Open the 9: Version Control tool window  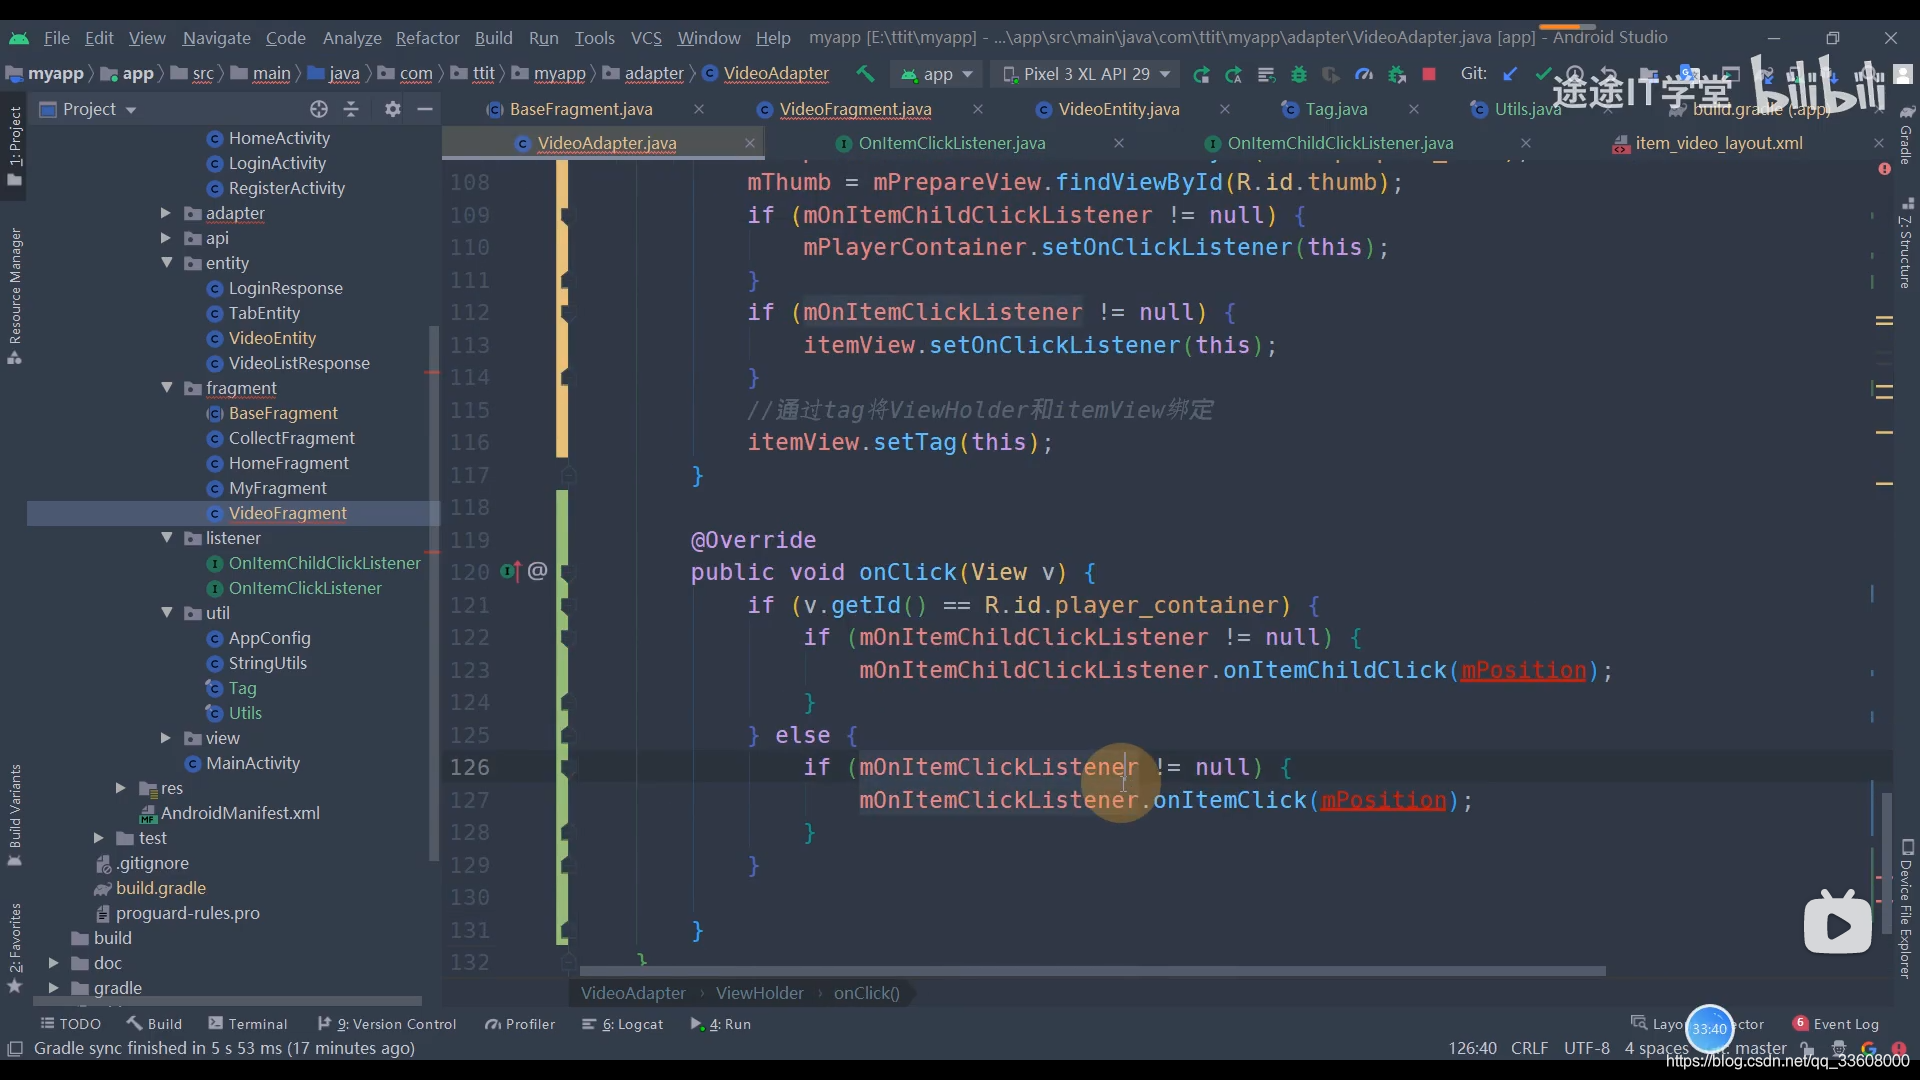(386, 1024)
